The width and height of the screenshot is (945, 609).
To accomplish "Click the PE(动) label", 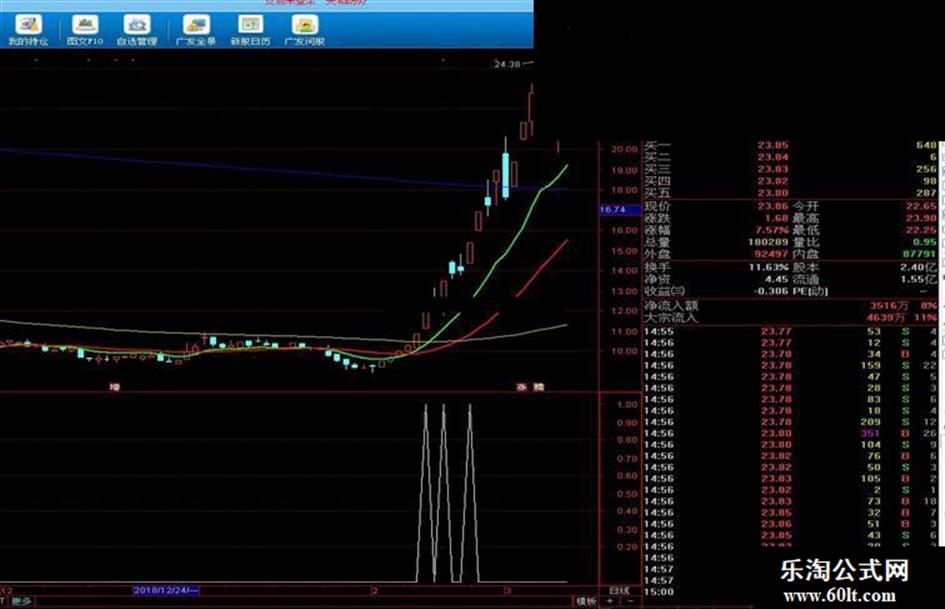I will point(810,291).
